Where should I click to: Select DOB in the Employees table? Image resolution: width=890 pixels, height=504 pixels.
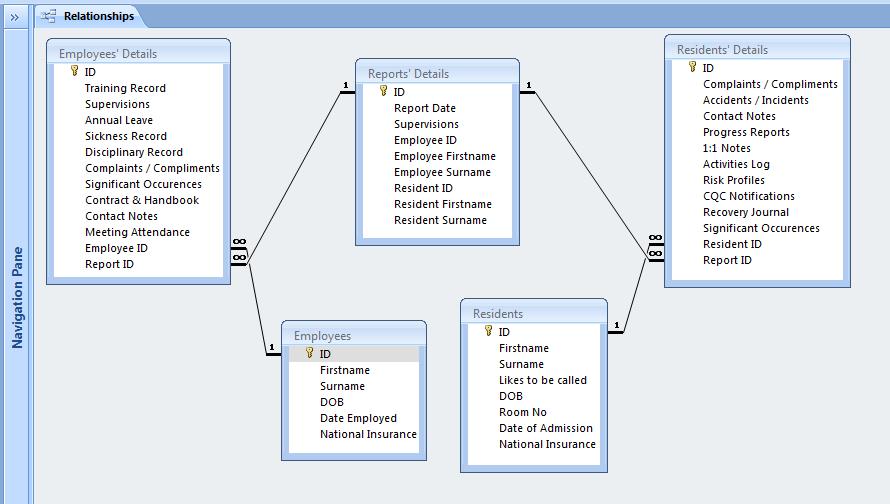[x=332, y=402]
